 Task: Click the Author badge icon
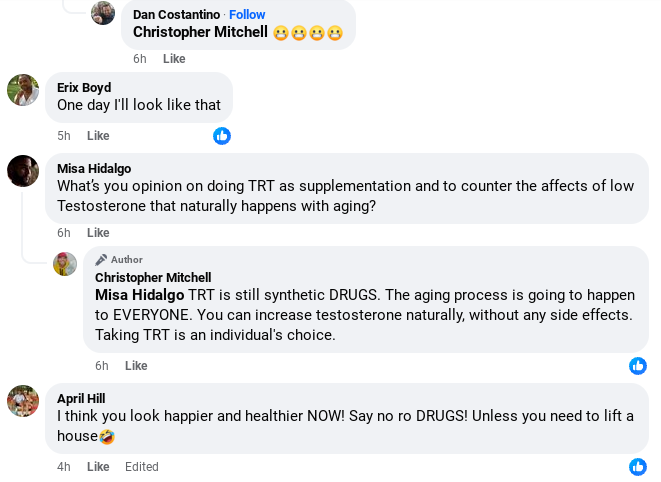(101, 260)
